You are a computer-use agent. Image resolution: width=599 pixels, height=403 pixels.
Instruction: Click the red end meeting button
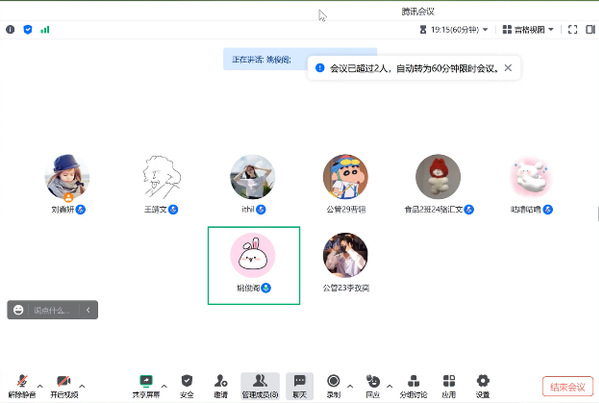[567, 387]
